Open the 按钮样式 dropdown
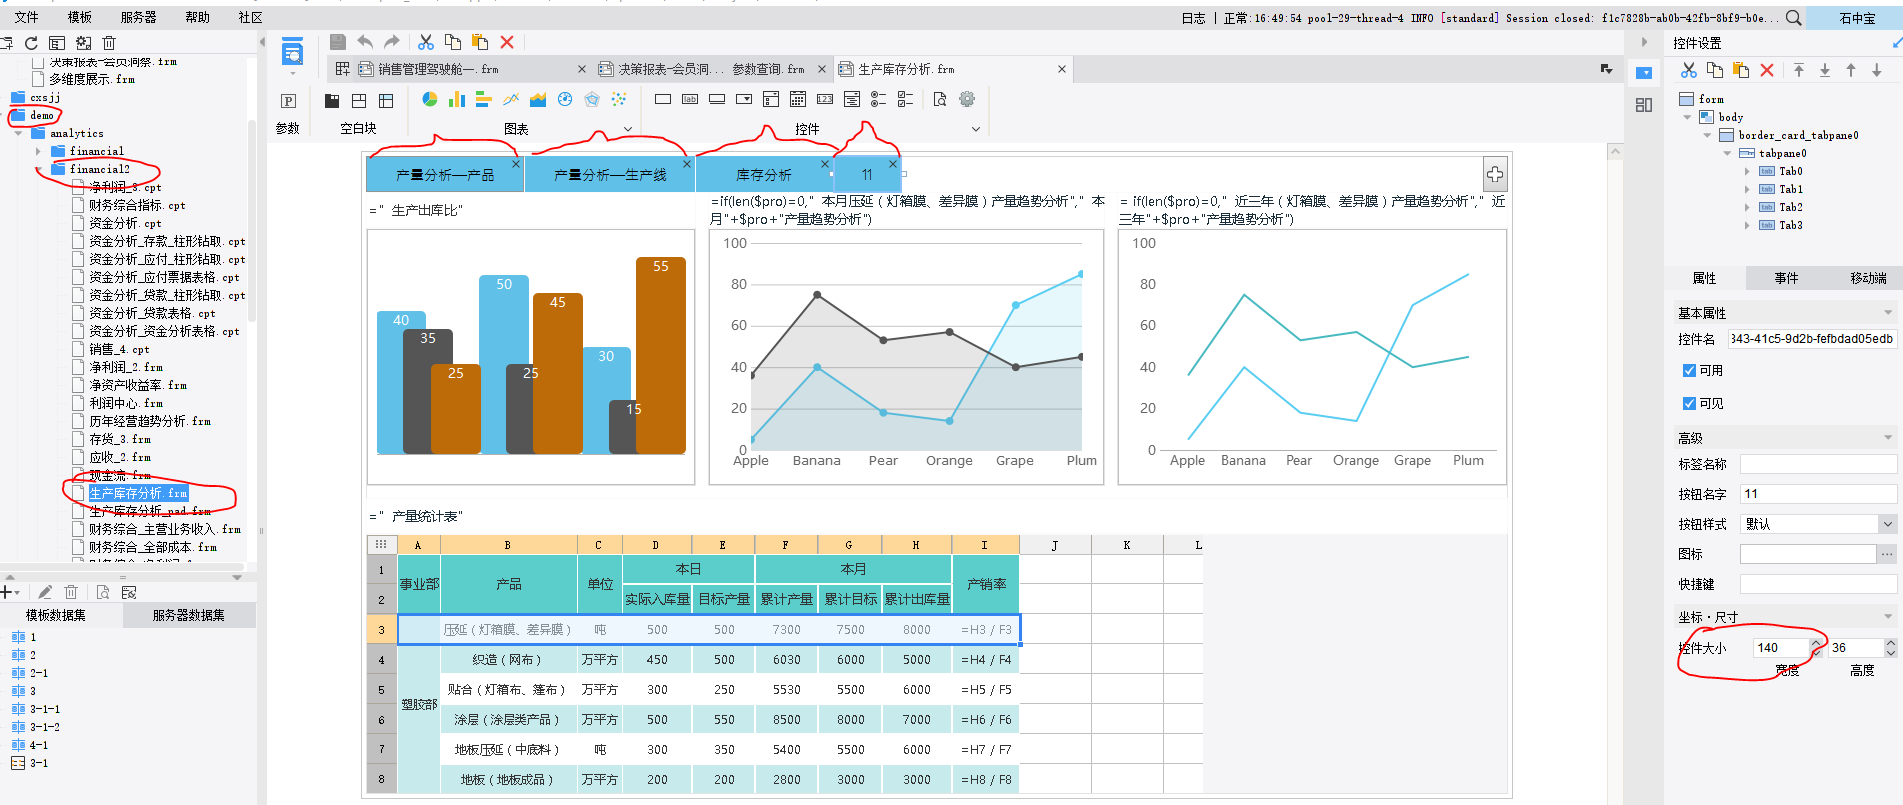The height and width of the screenshot is (805, 1903). click(1888, 524)
